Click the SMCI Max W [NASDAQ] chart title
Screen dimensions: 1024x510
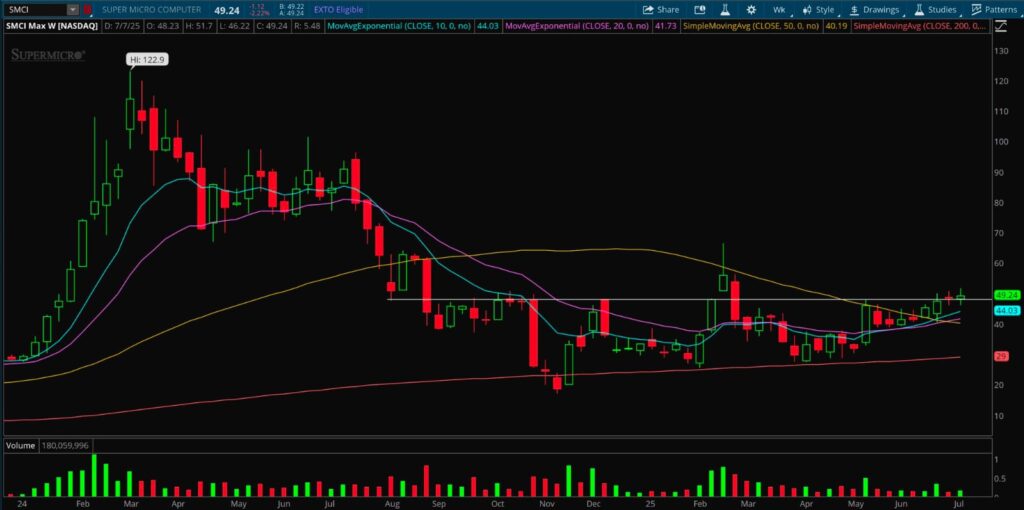click(52, 26)
